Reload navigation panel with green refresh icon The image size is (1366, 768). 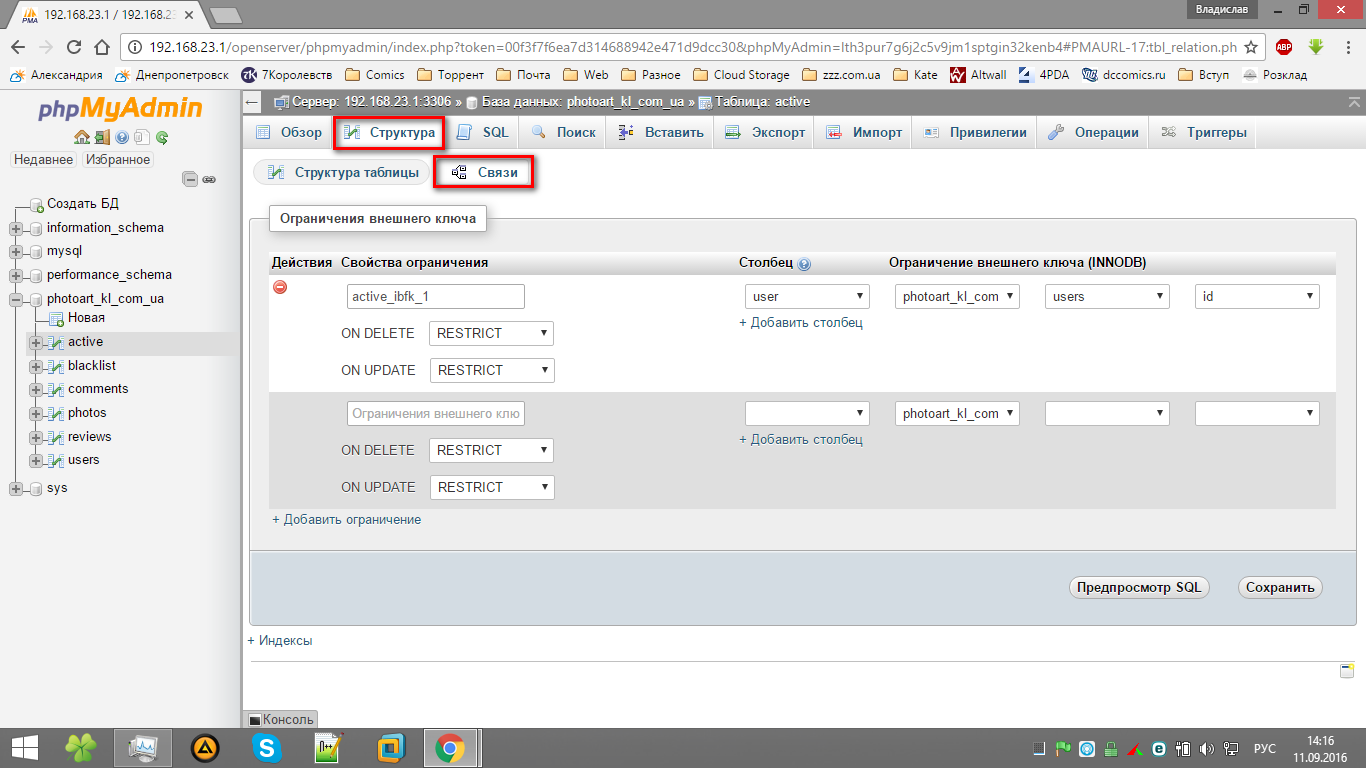161,138
